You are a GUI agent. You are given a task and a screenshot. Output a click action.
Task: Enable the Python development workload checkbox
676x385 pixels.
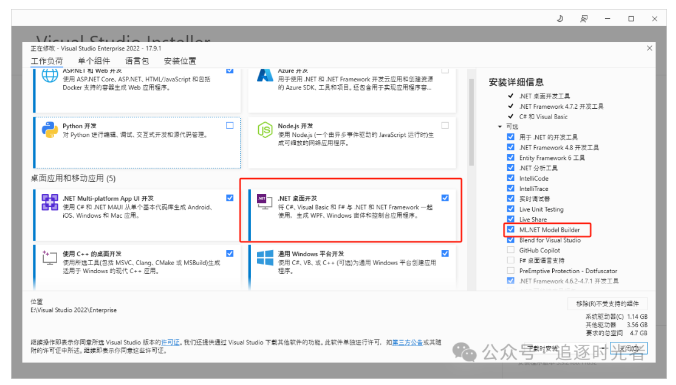(230, 125)
